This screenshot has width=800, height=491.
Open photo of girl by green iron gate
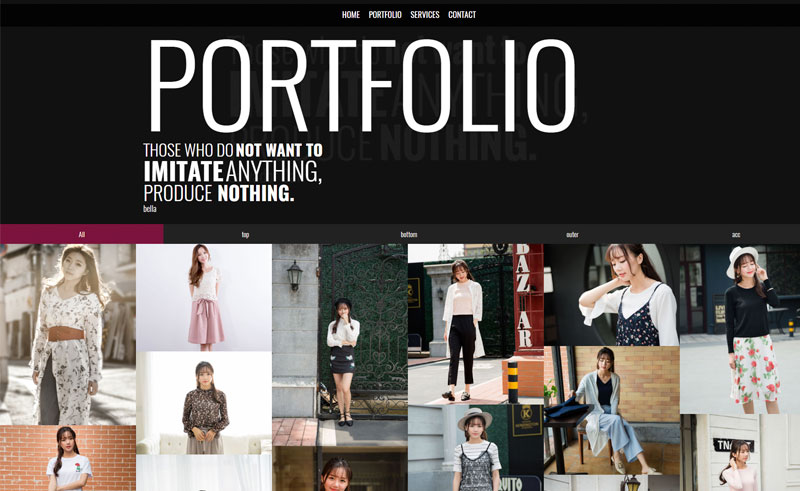(340, 345)
